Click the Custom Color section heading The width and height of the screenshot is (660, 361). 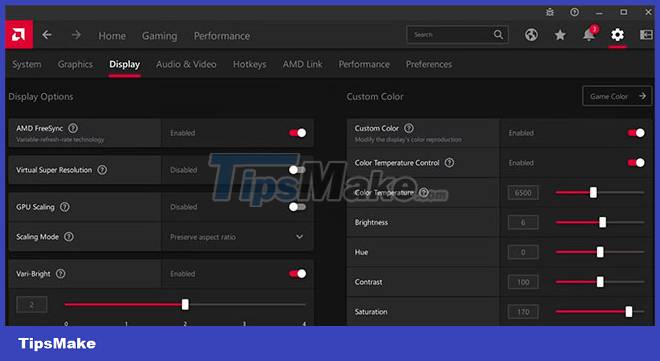pos(375,96)
